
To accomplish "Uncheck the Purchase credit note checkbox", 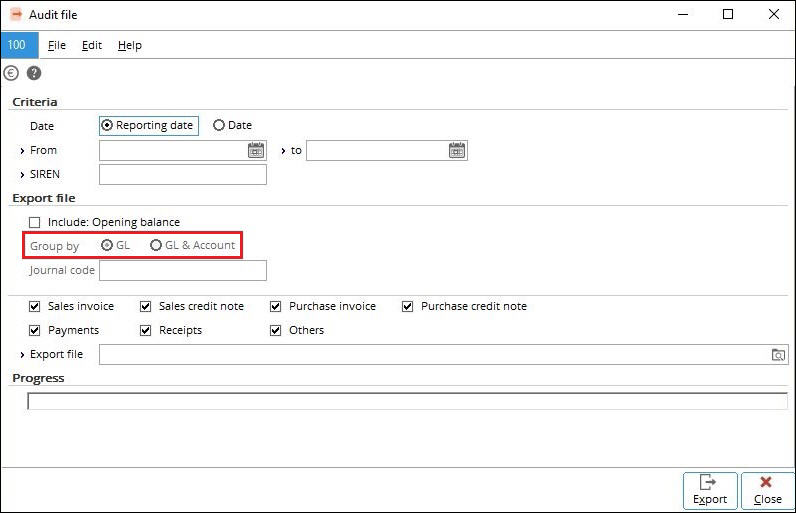I will [407, 306].
